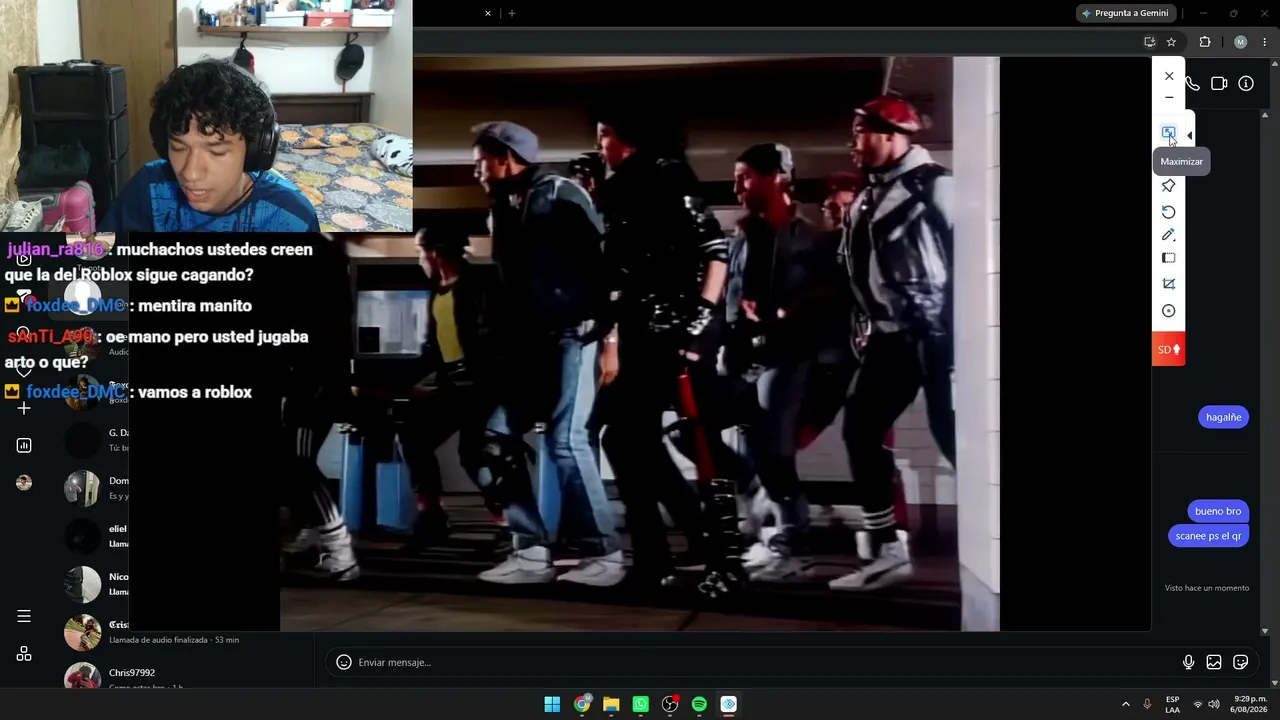Screen dimensions: 1280x720
Task: Bookmark this page with the star icon
Action: 1171,42
